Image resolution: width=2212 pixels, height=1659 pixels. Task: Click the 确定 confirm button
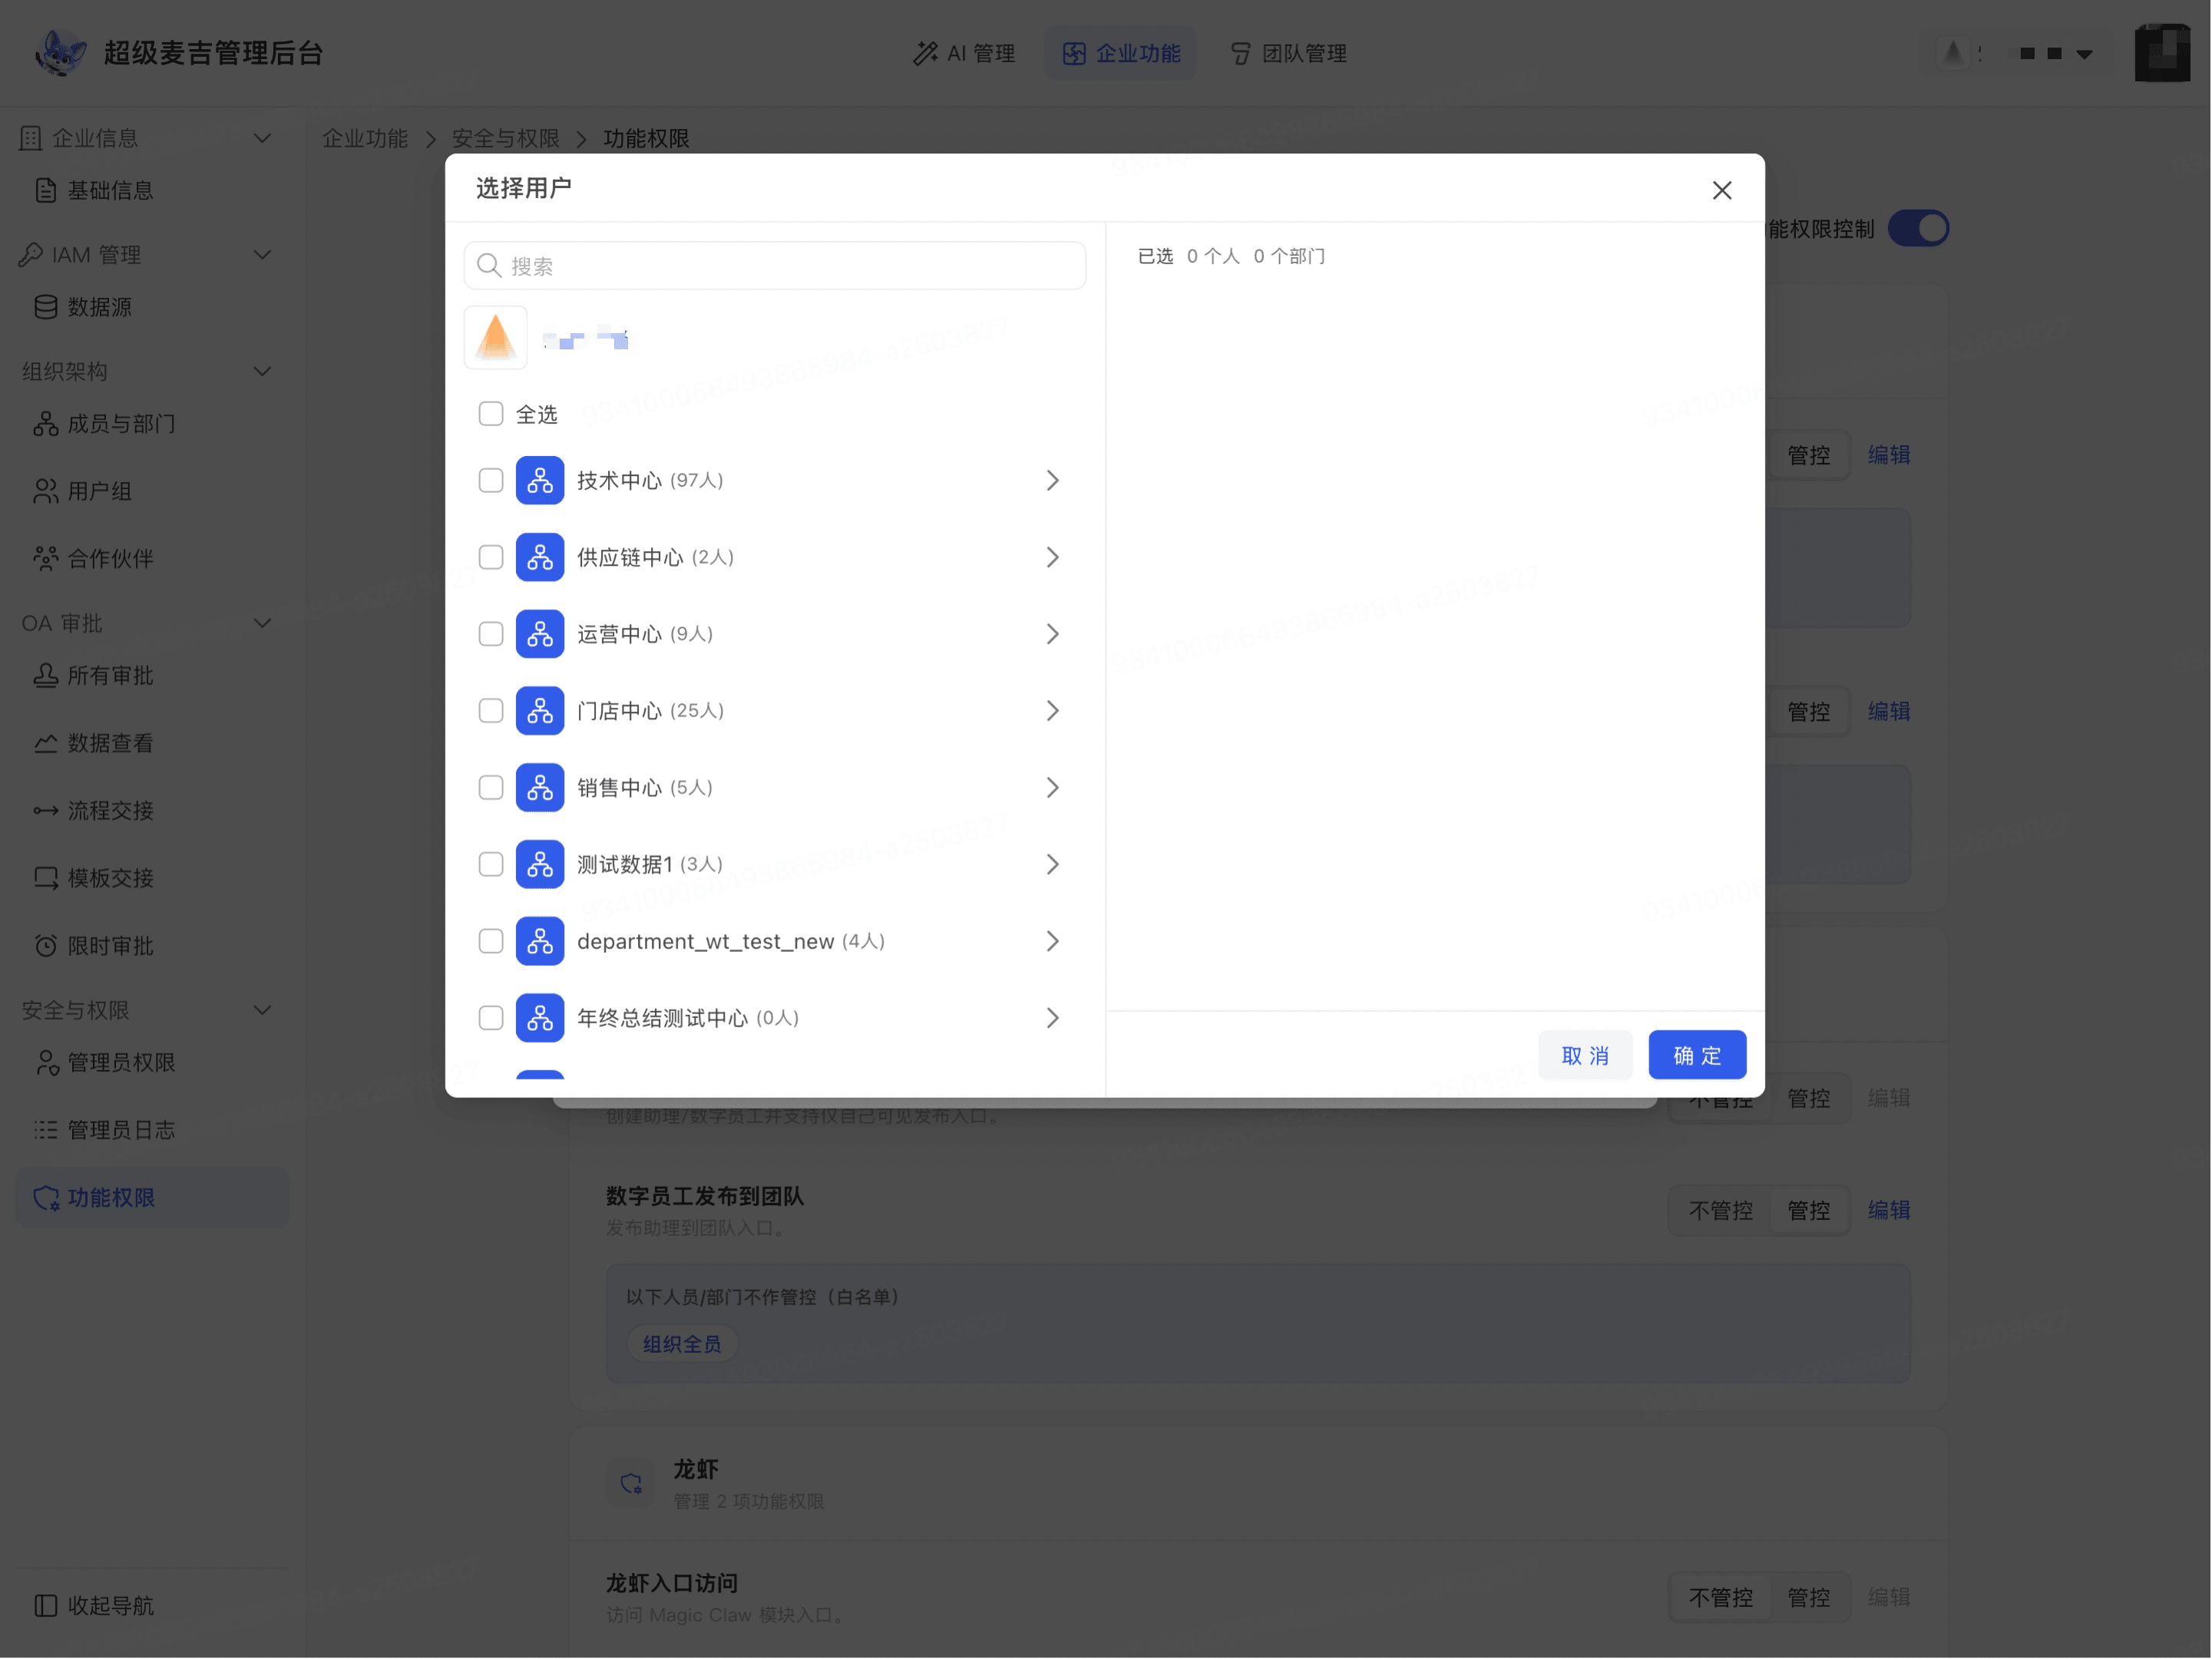click(x=1698, y=1056)
